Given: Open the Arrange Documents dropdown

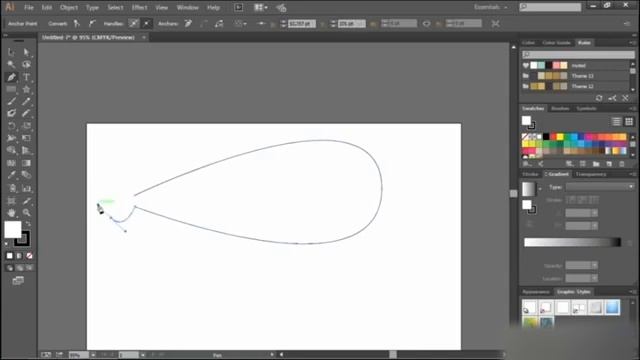Looking at the screenshot, I should (x=261, y=7).
